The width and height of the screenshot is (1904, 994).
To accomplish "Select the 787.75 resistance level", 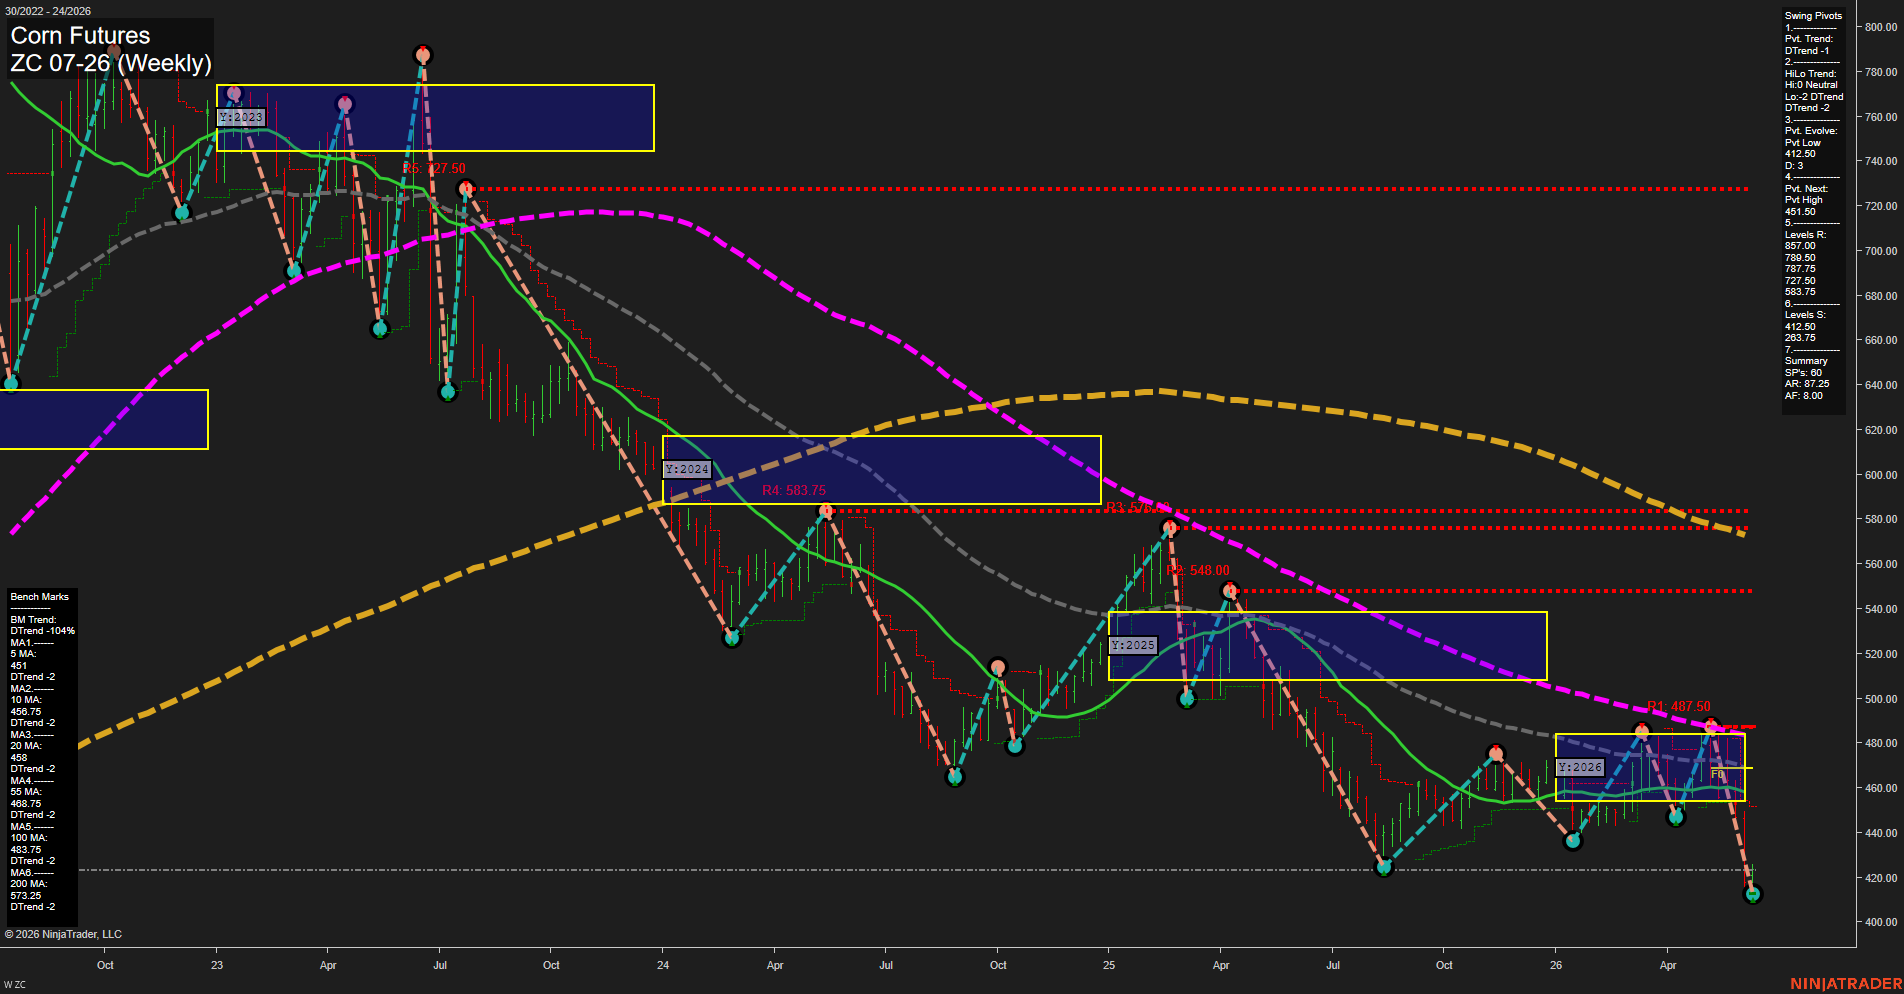I will point(1800,269).
